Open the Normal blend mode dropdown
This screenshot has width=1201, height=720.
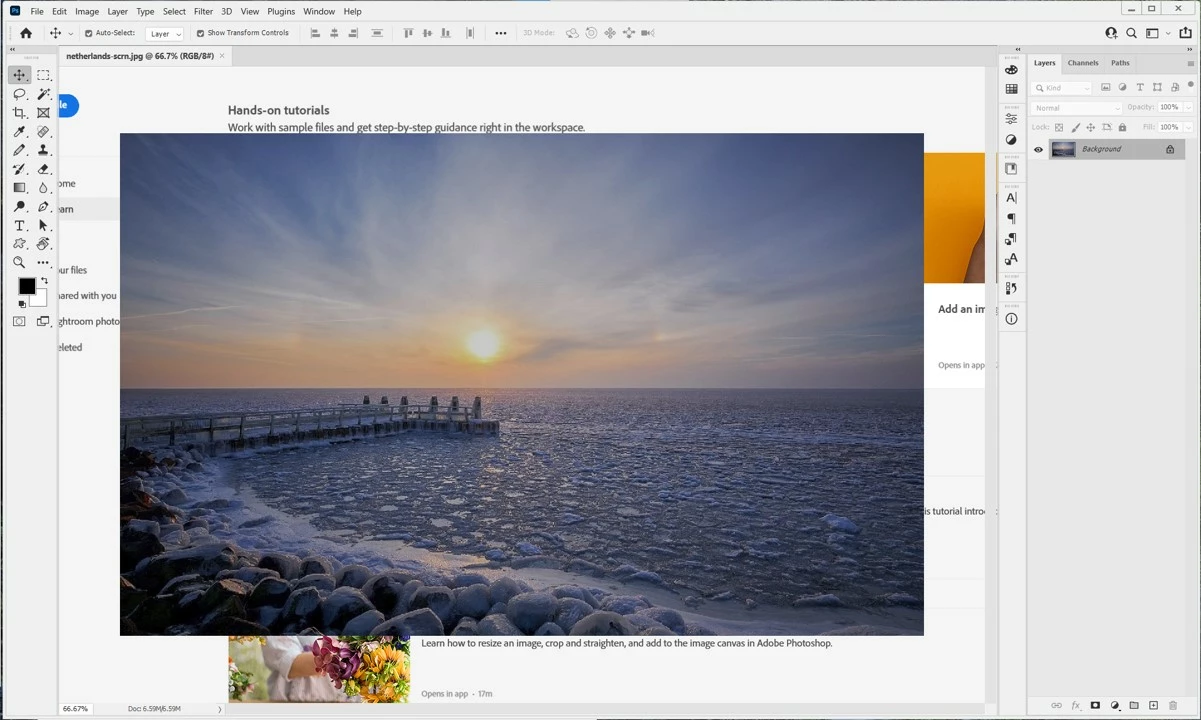click(1077, 108)
